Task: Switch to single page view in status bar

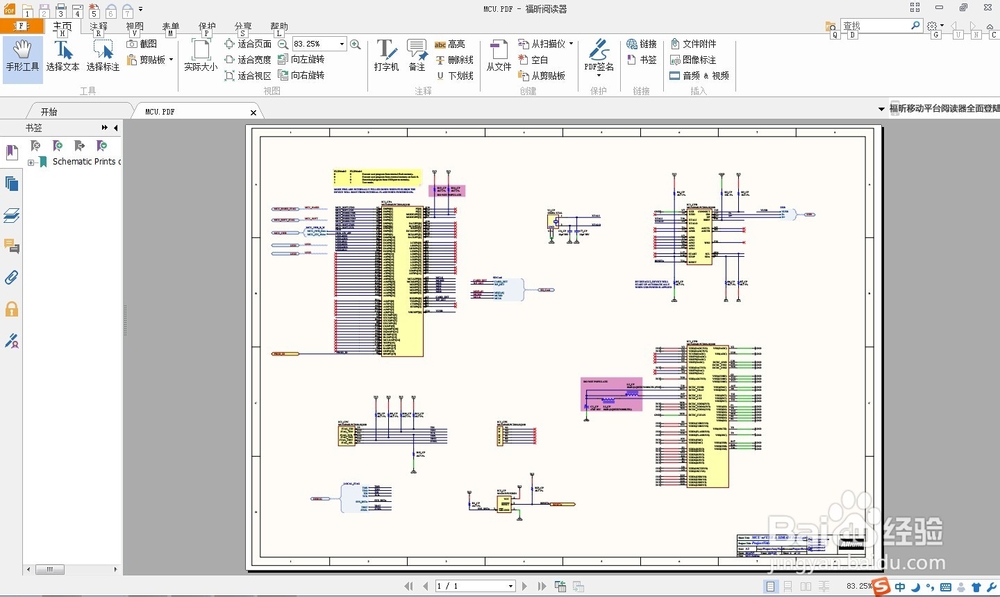Action: pyautogui.click(x=770, y=586)
